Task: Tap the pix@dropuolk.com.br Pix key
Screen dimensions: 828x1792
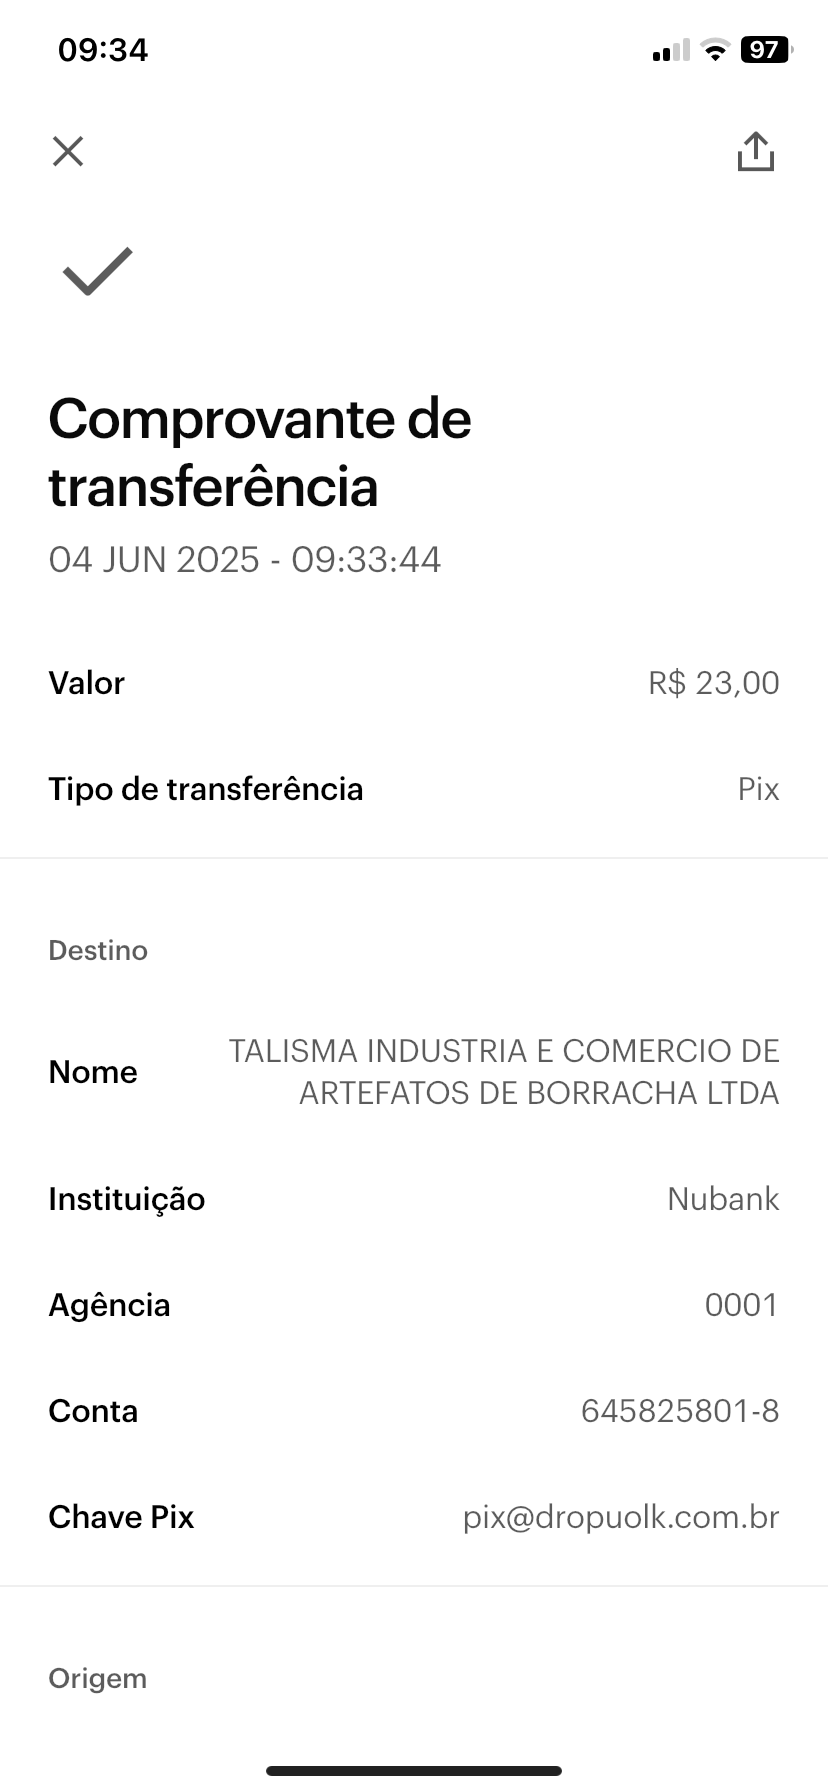Action: 620,1517
